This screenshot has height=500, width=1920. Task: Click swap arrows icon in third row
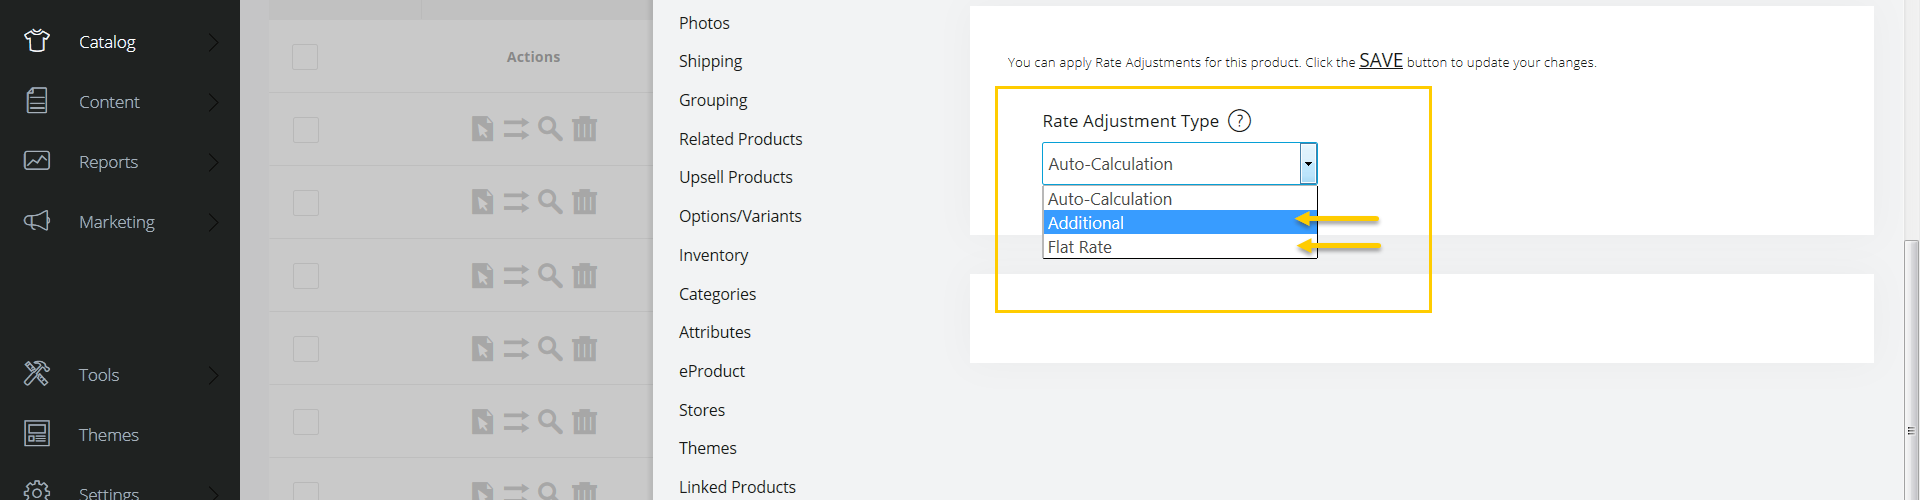[516, 275]
